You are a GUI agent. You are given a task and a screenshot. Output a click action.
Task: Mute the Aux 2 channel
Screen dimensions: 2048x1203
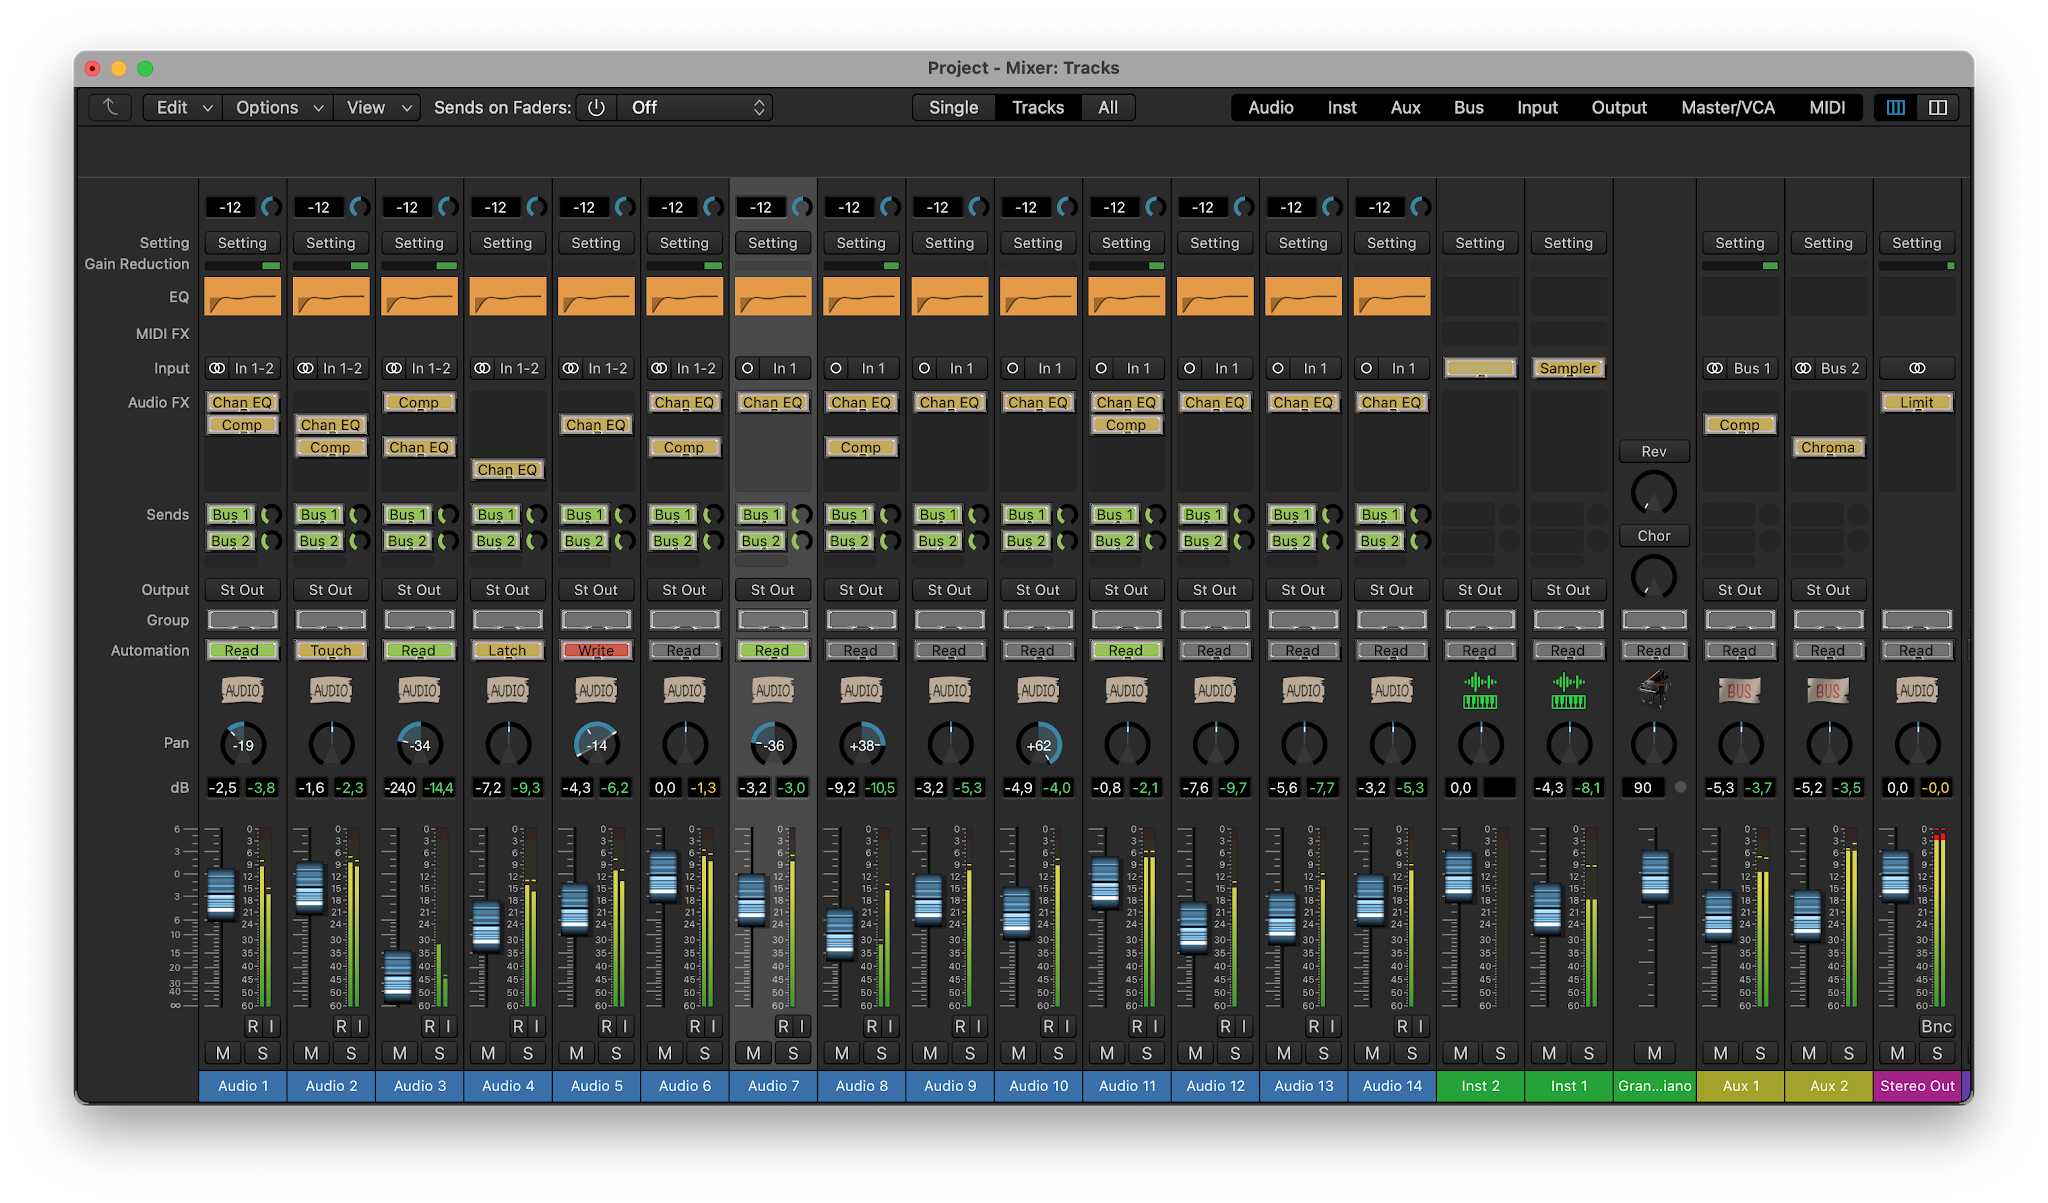1808,1053
